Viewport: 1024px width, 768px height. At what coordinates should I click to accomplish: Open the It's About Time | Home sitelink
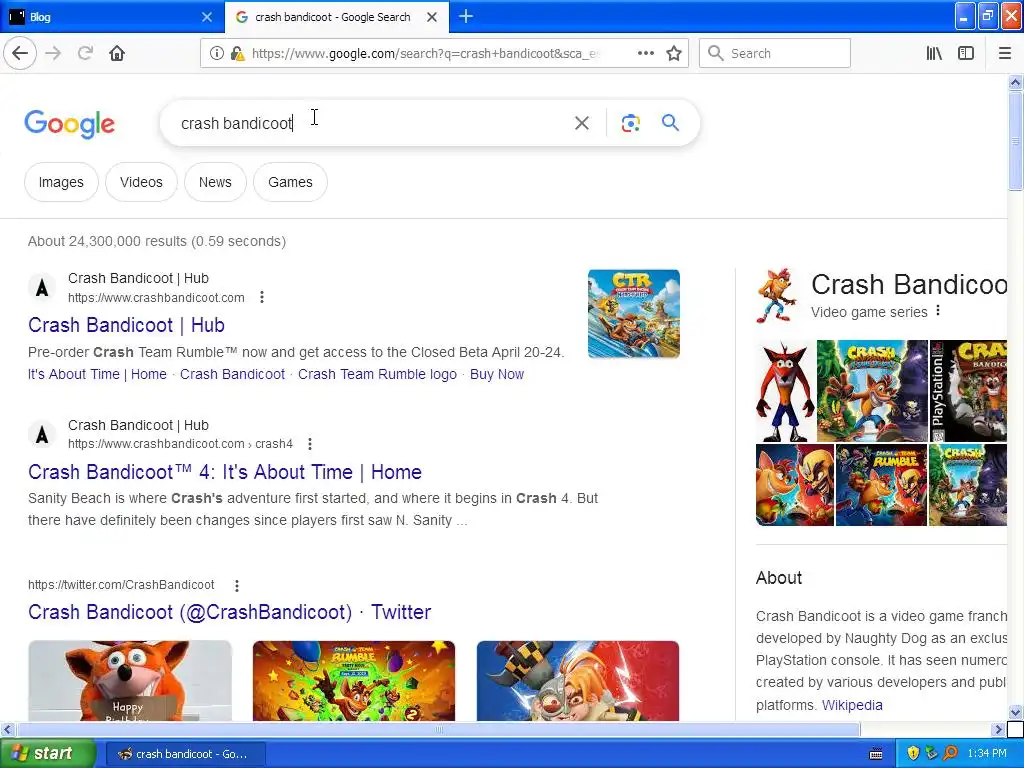coord(97,374)
